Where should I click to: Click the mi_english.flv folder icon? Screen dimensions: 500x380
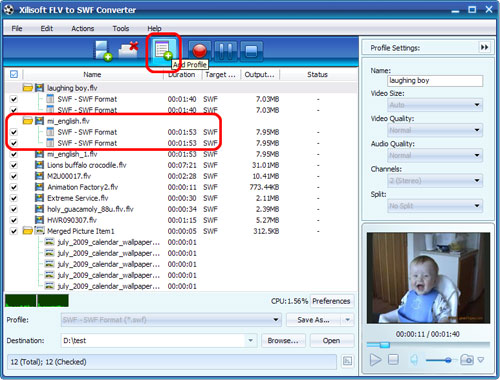pos(28,121)
